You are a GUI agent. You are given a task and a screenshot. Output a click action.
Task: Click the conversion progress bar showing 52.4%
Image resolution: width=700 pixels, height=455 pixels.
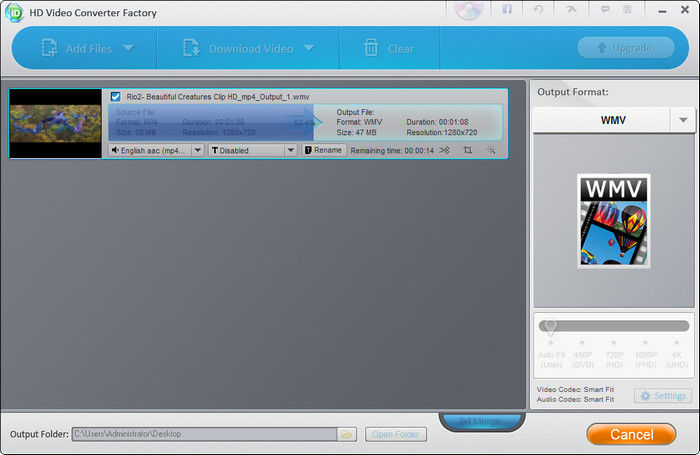pos(305,123)
